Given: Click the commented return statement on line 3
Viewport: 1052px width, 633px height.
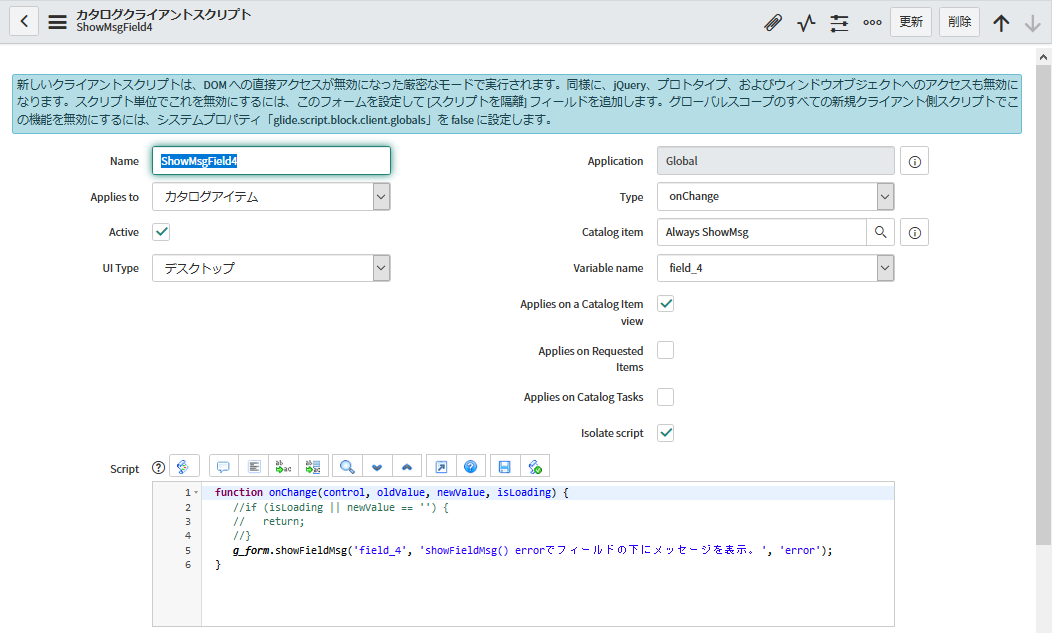Looking at the screenshot, I should [268, 522].
